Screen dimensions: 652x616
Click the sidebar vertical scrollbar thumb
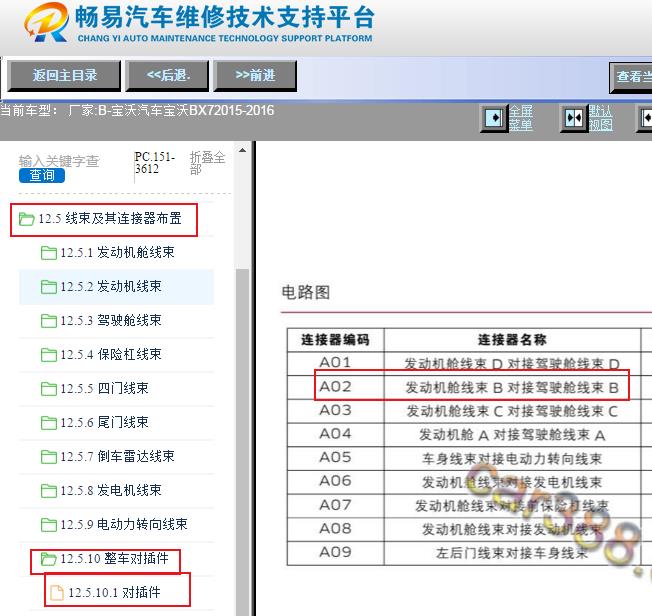coord(242,442)
